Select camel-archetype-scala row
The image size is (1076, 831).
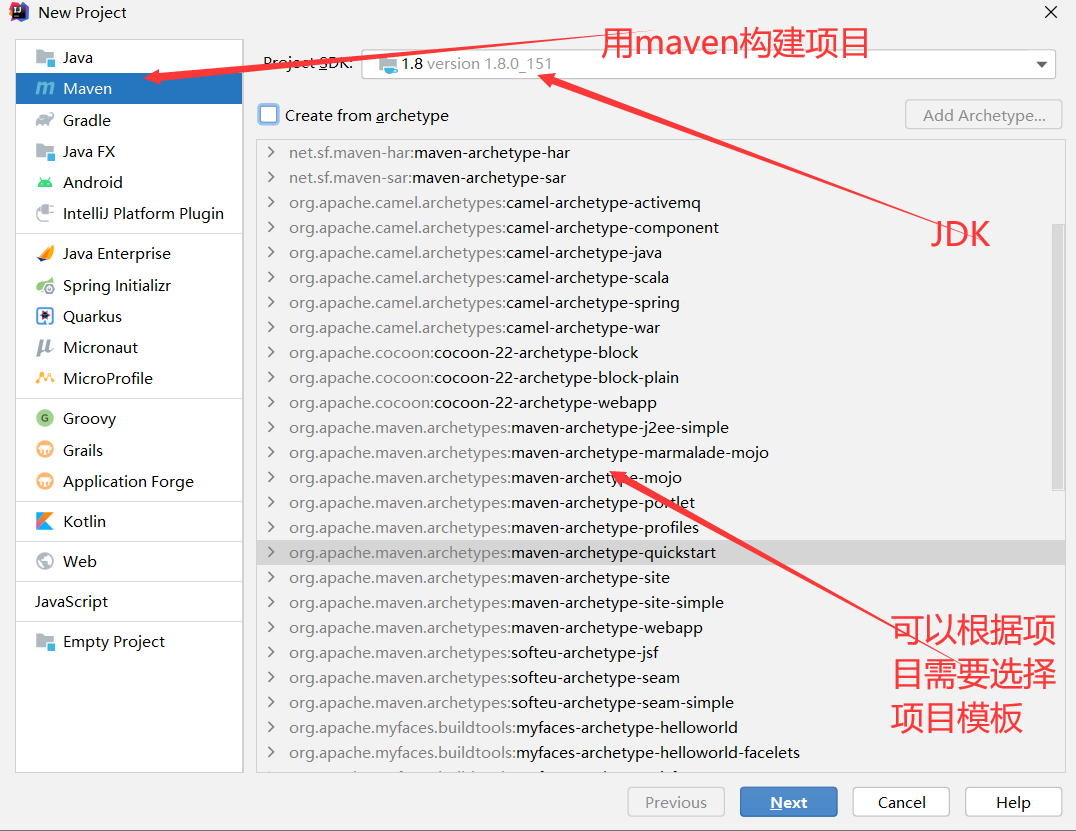coord(661,277)
